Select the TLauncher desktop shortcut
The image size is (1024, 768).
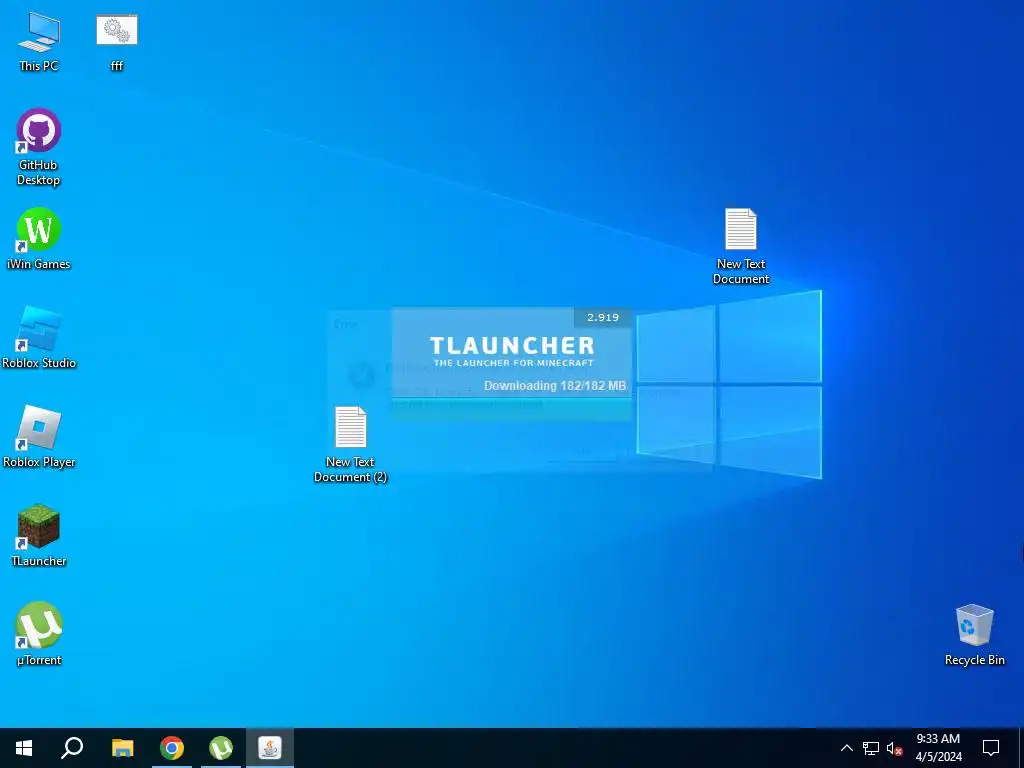pos(39,536)
